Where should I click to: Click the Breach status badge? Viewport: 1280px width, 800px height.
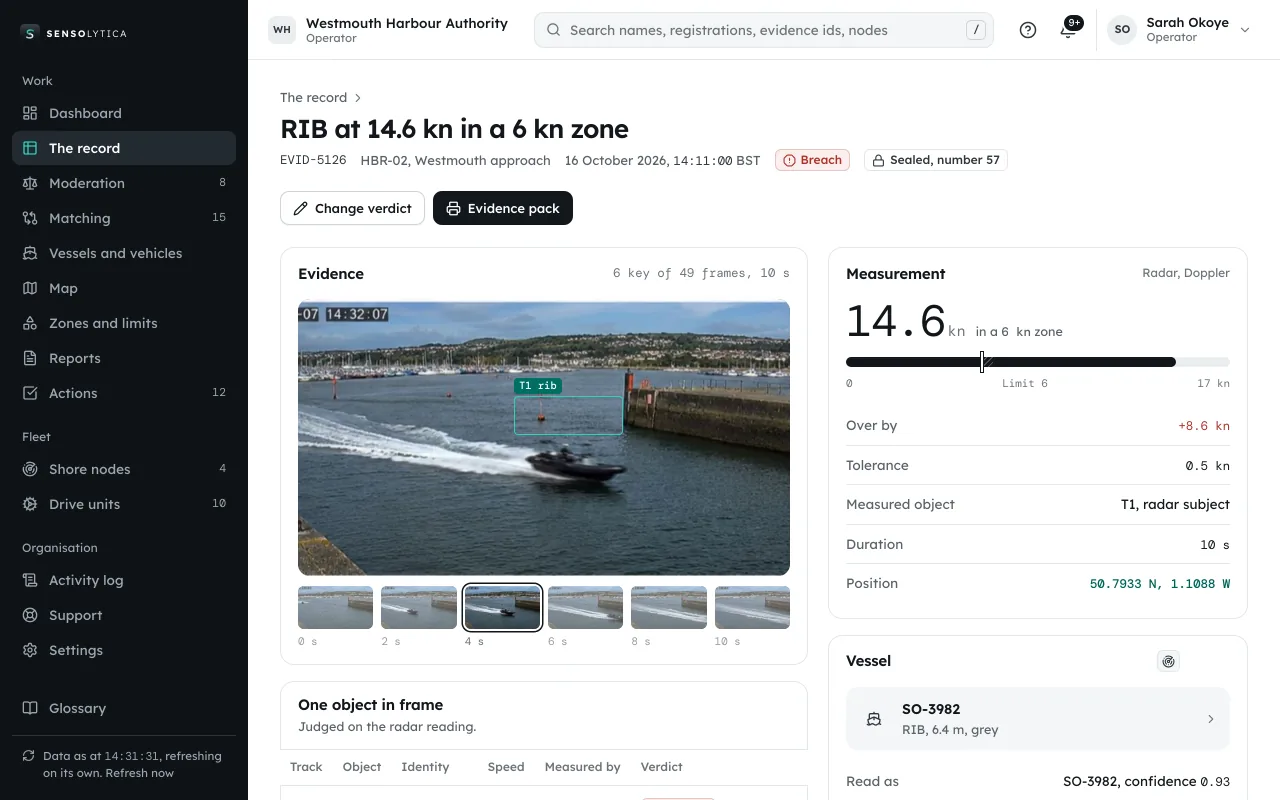[x=812, y=160]
